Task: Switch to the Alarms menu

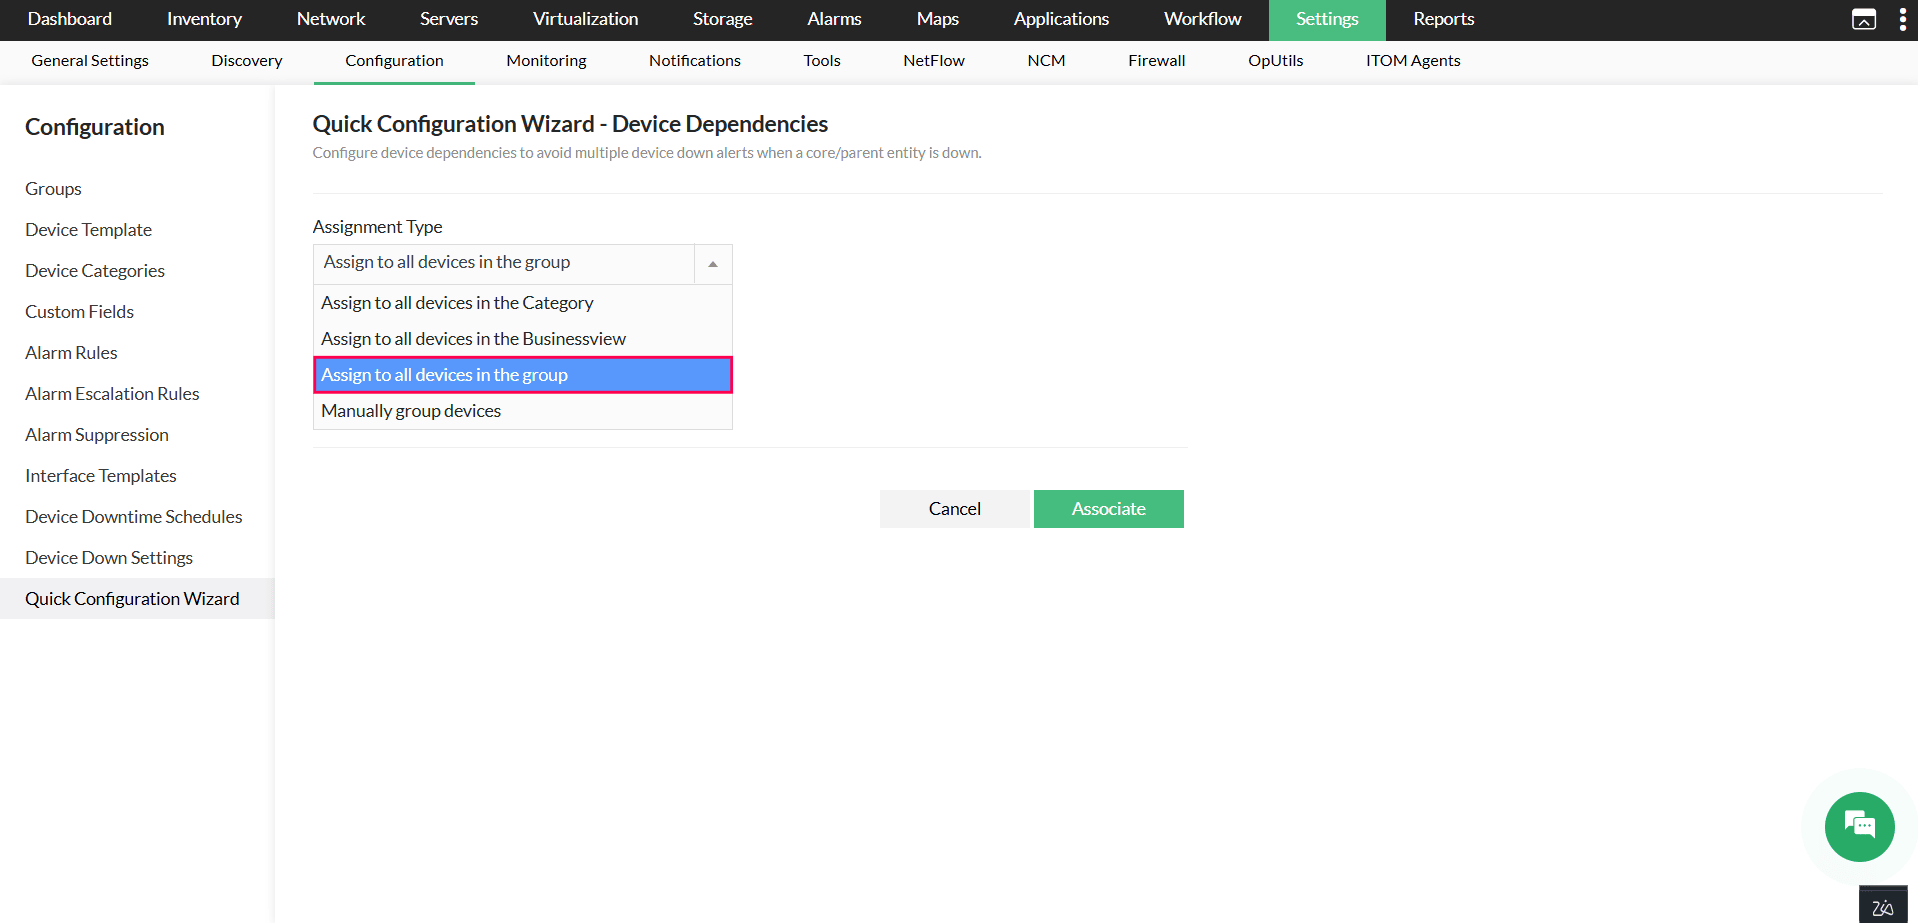Action: pos(833,19)
